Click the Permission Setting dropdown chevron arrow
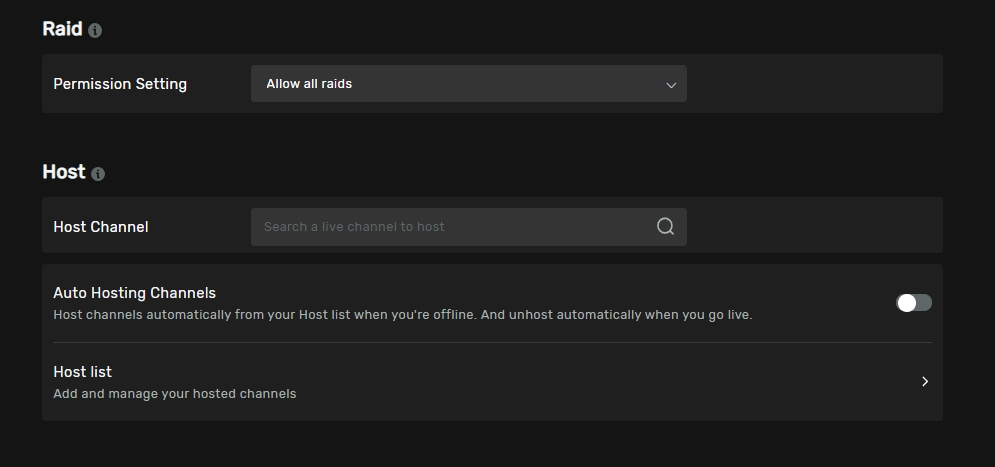 point(671,85)
